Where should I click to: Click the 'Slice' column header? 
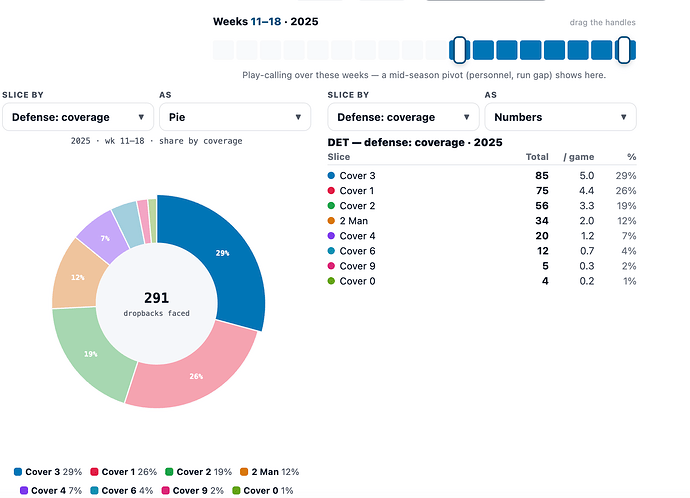pyautogui.click(x=339, y=157)
